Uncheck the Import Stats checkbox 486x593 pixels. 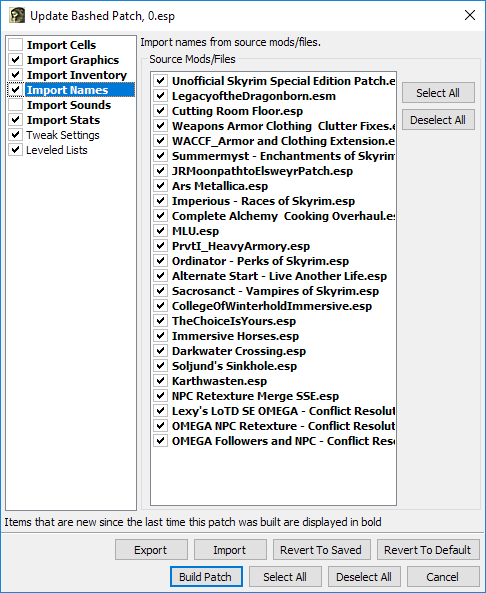point(16,120)
